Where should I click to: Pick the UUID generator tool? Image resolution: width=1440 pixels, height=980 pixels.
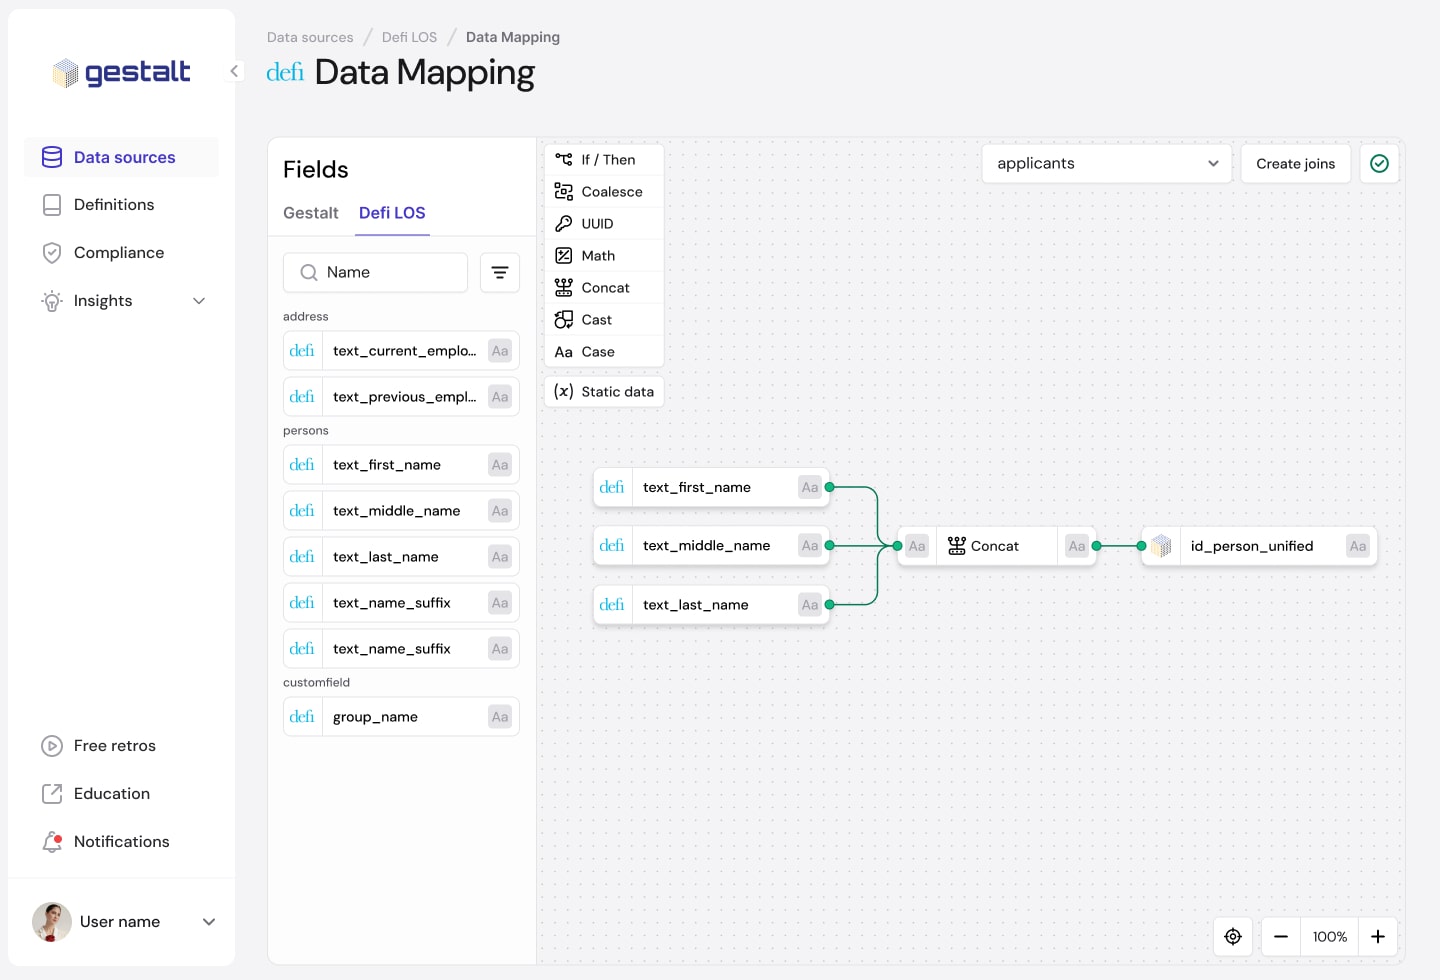coord(604,223)
